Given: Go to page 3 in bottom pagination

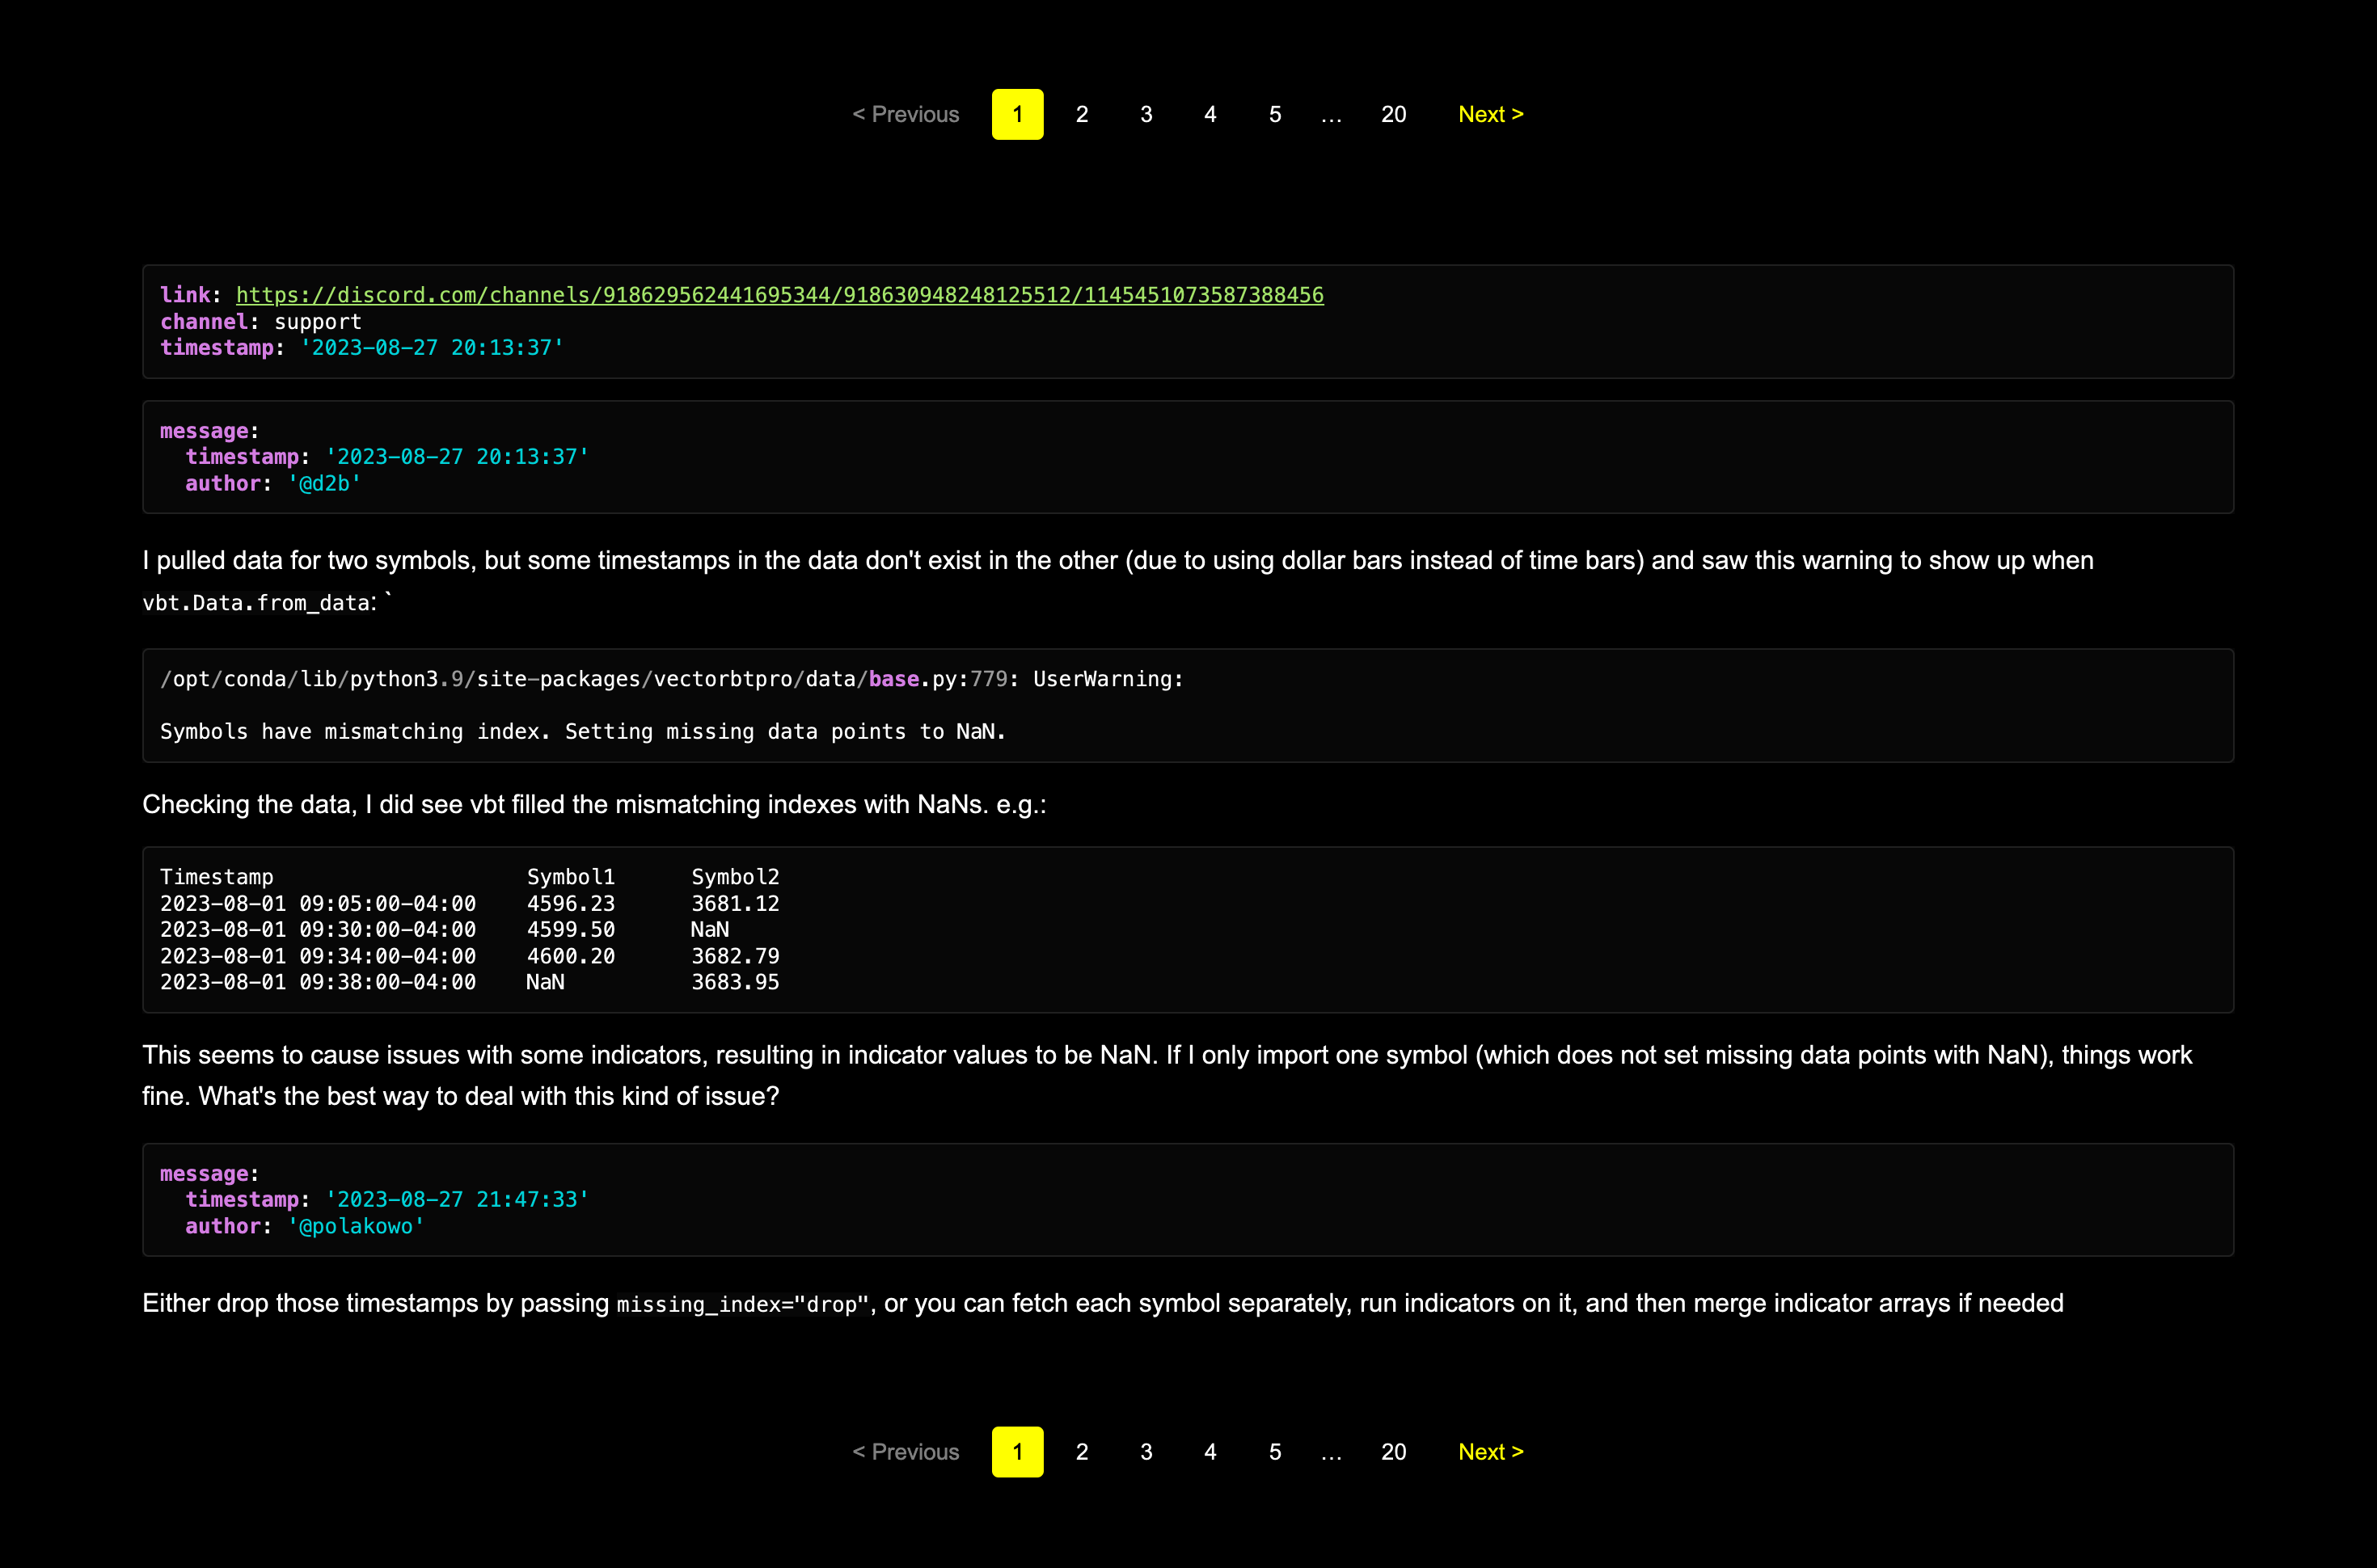Looking at the screenshot, I should pos(1146,1451).
